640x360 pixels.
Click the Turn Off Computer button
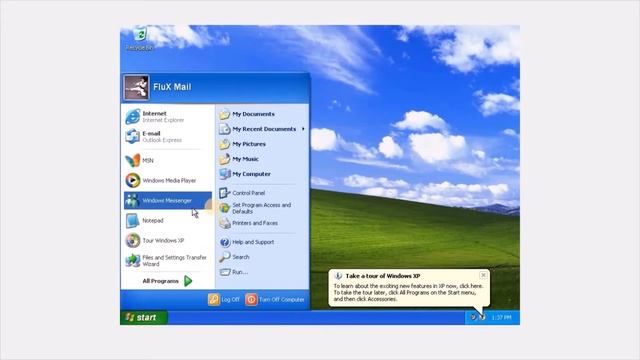tap(275, 300)
